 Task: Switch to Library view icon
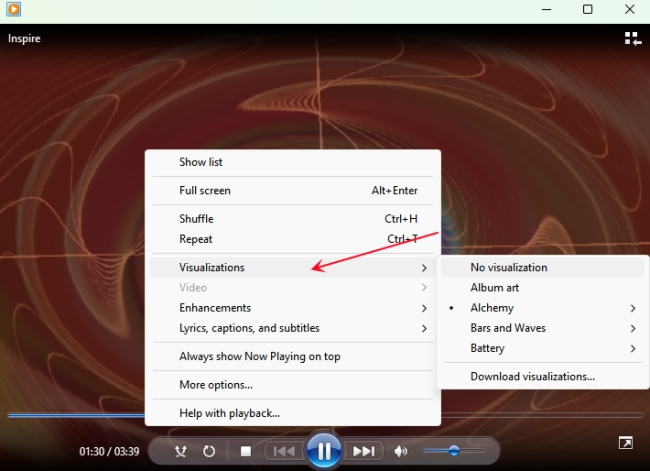tap(633, 39)
